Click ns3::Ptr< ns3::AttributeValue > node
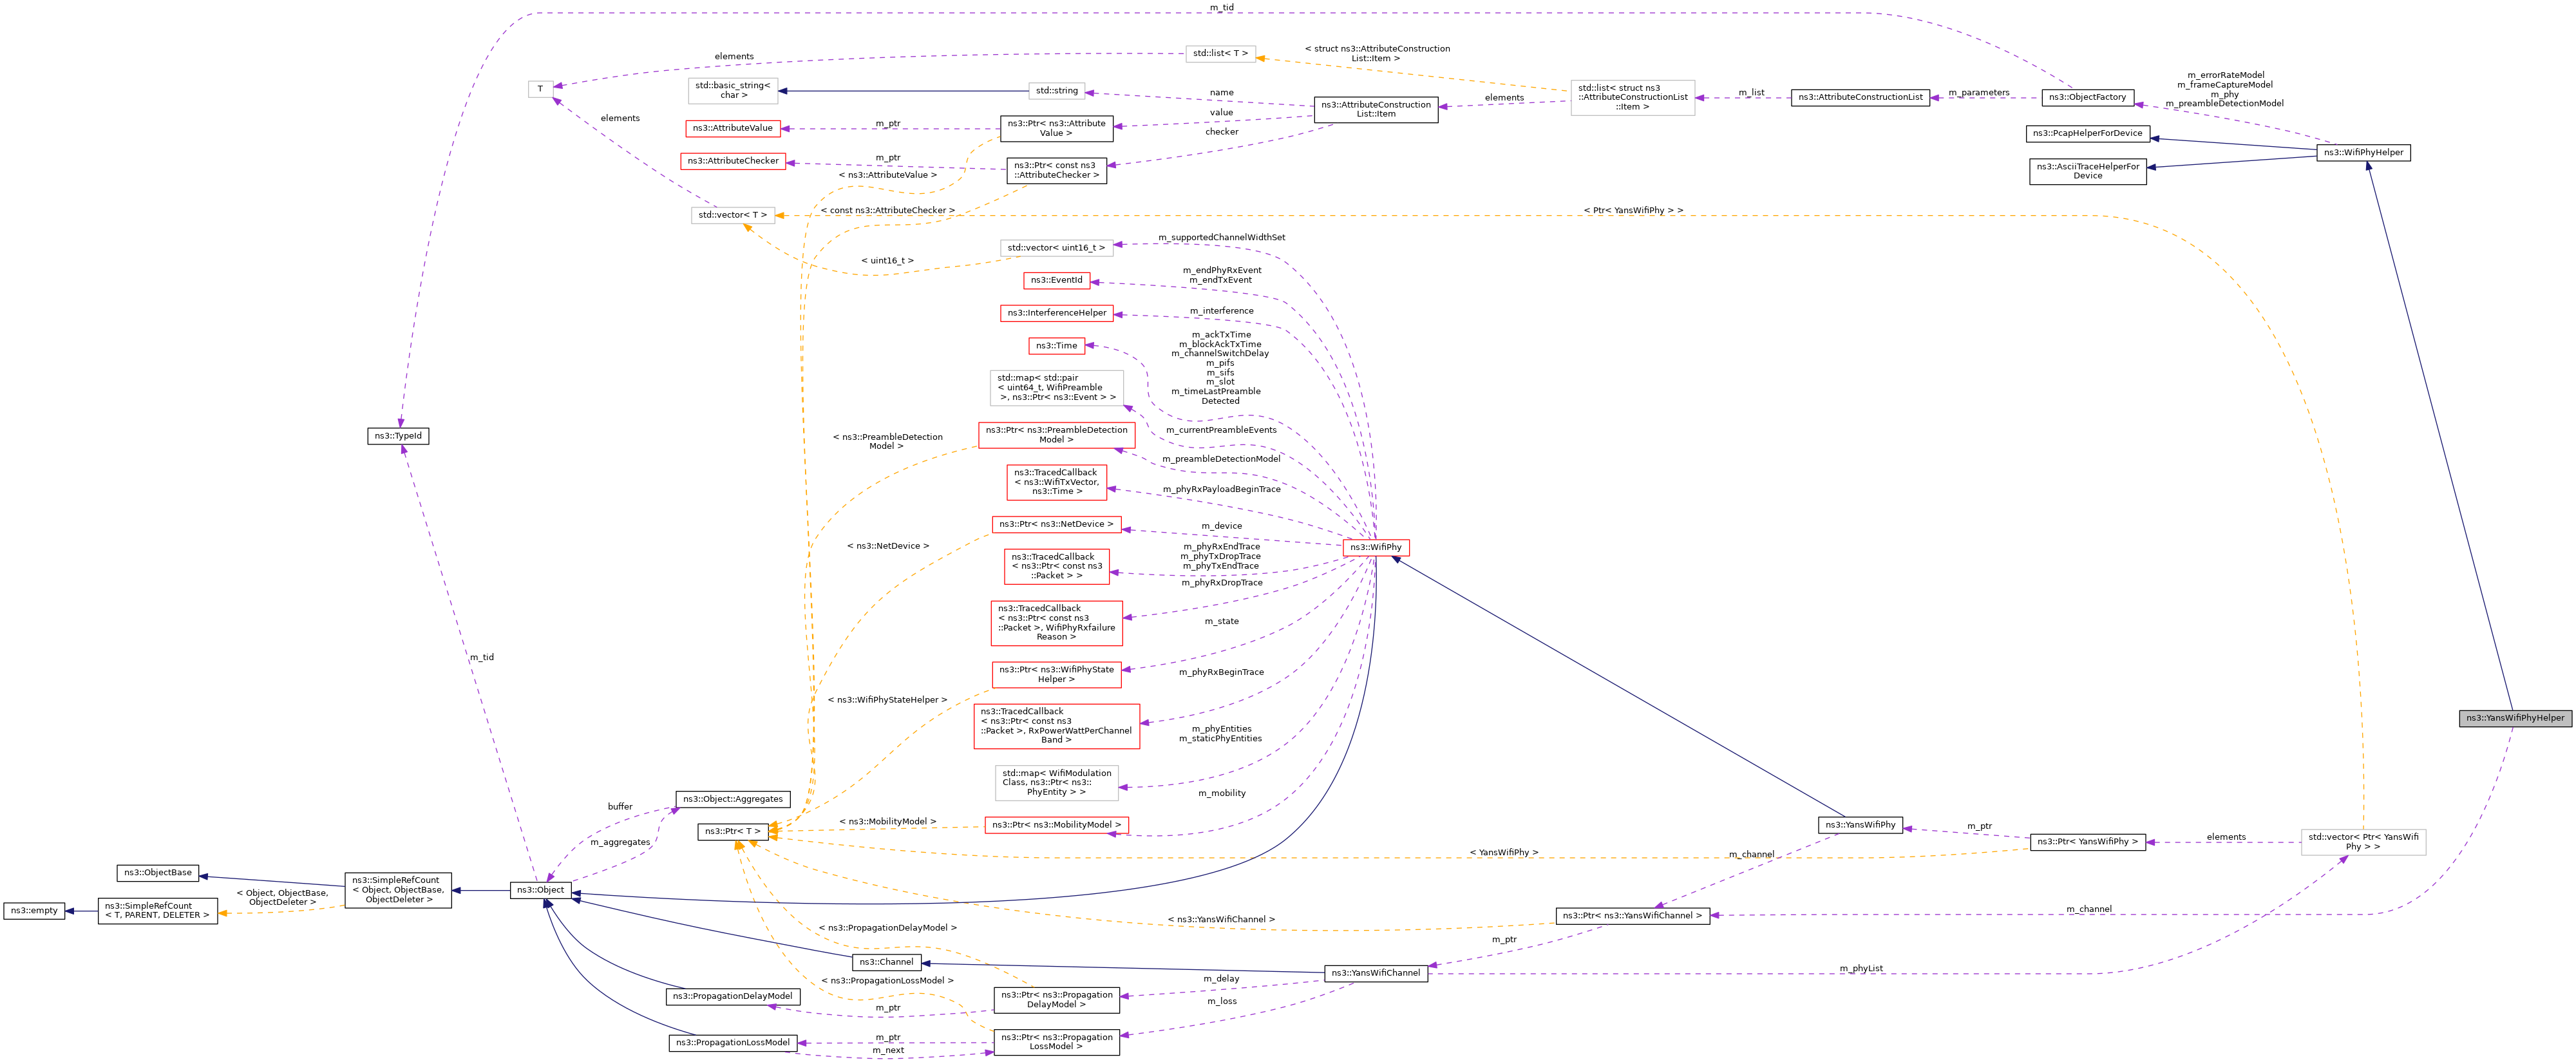The height and width of the screenshot is (1062, 2576). pos(1056,128)
